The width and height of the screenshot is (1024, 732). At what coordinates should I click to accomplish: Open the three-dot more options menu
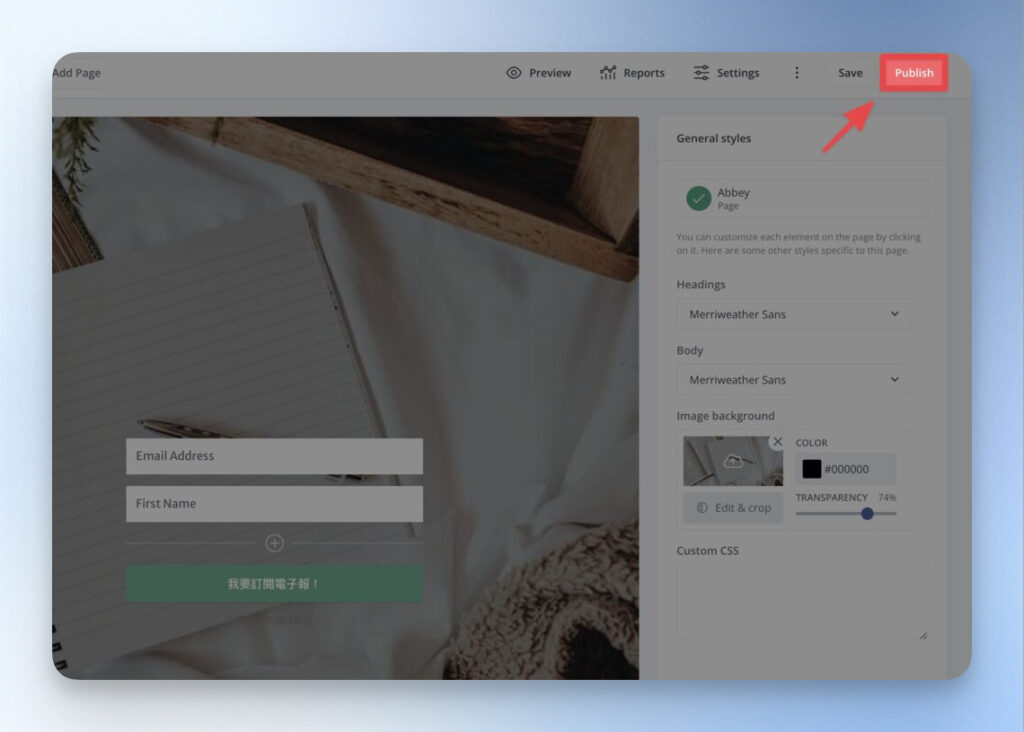[796, 72]
